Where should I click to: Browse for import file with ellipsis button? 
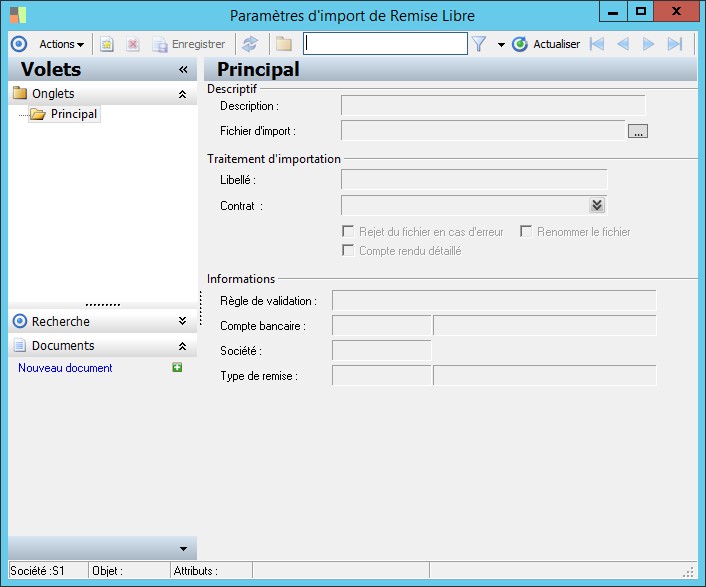638,131
